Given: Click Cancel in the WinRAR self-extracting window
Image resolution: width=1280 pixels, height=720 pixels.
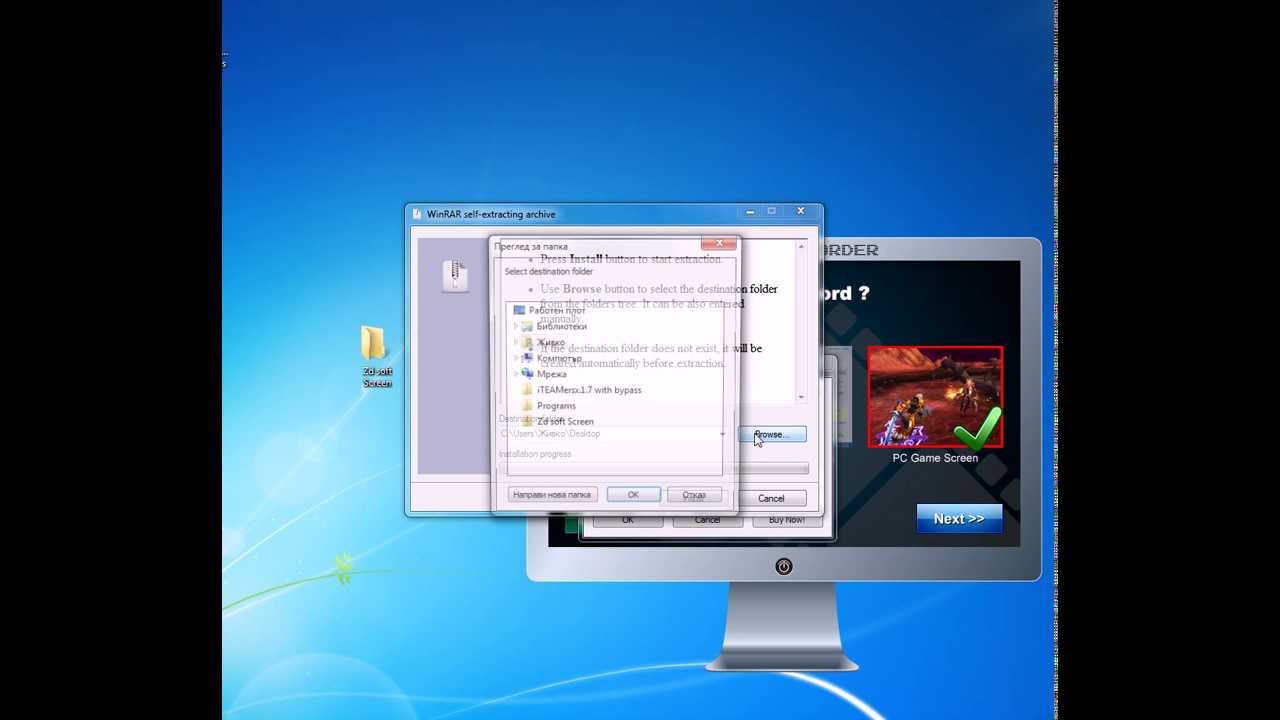Looking at the screenshot, I should [771, 498].
